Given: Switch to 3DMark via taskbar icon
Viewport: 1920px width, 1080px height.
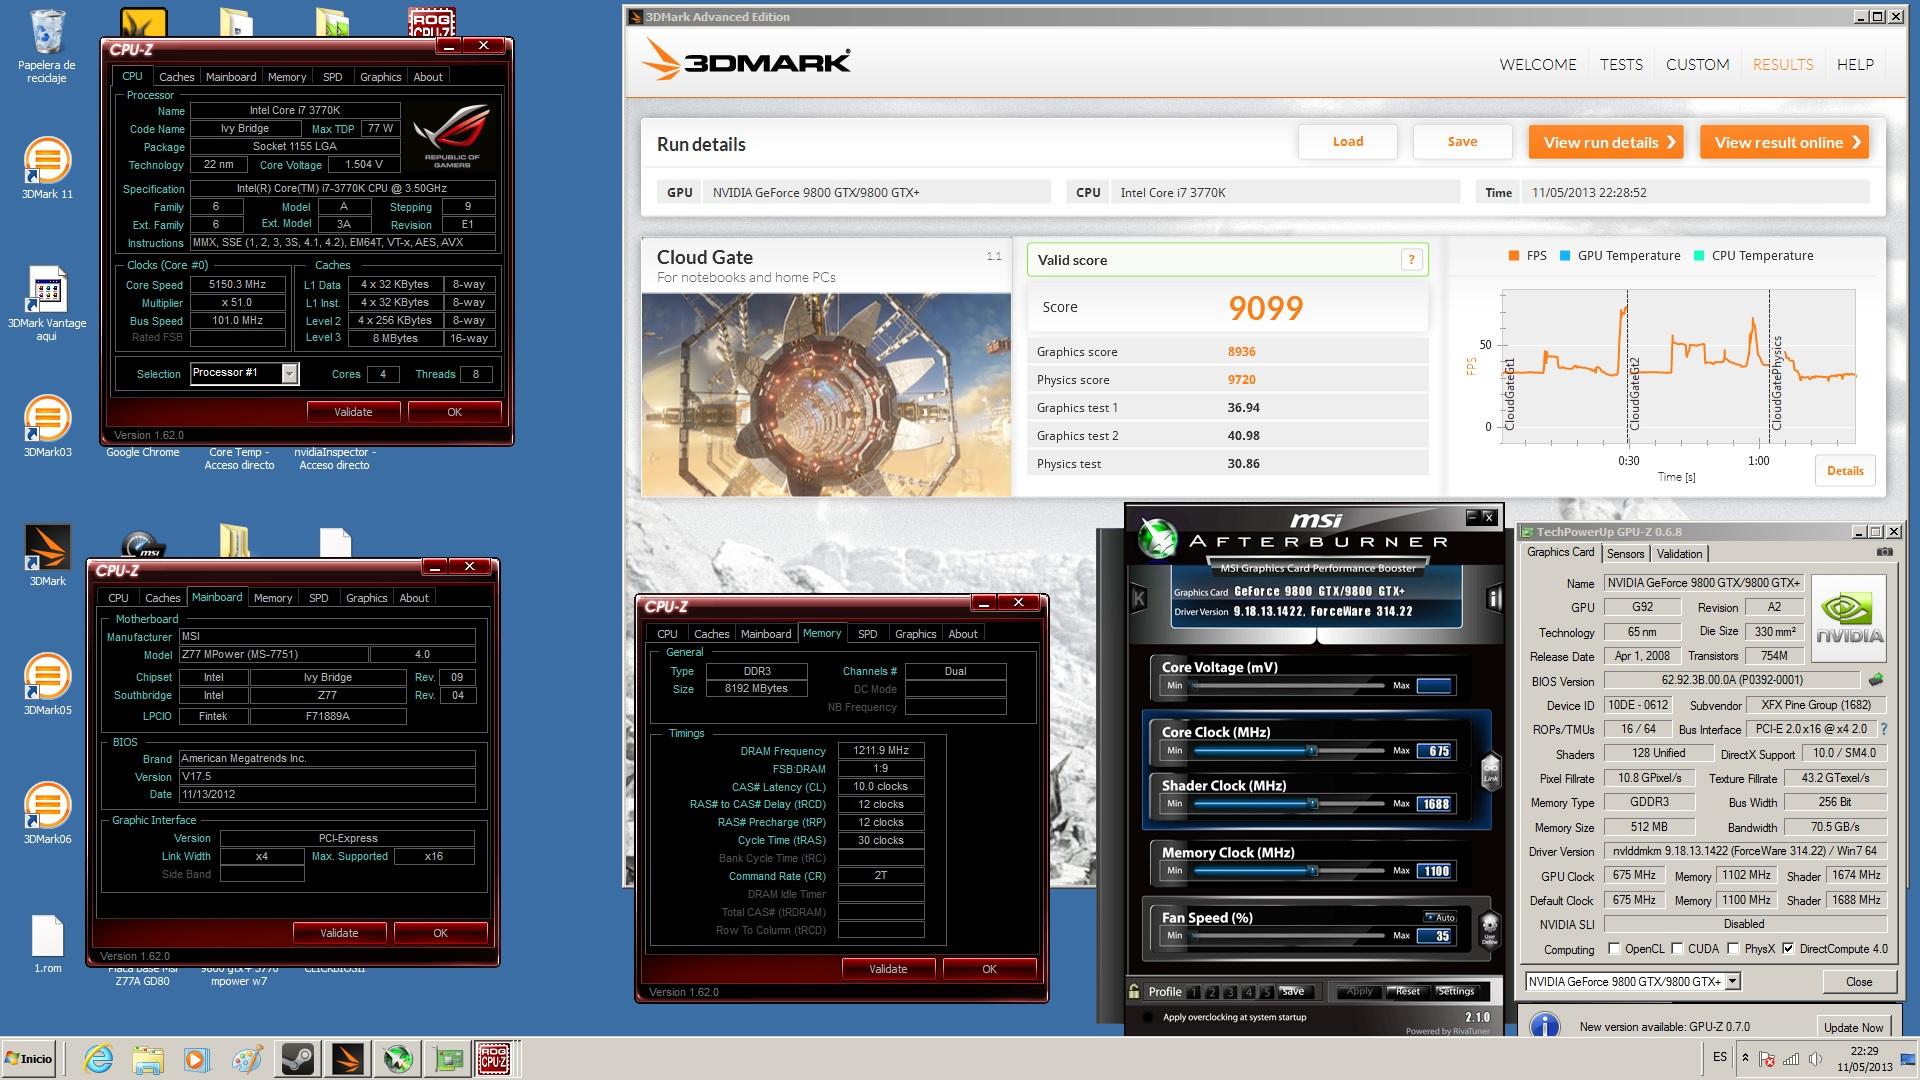Looking at the screenshot, I should click(x=347, y=1058).
